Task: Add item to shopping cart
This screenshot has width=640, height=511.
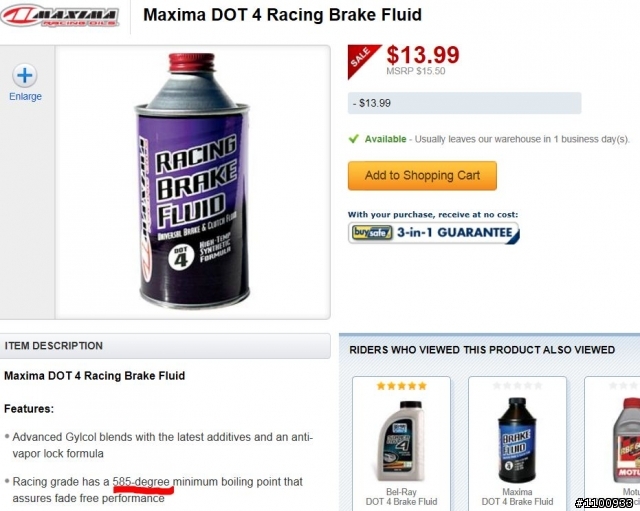Action: (x=422, y=176)
